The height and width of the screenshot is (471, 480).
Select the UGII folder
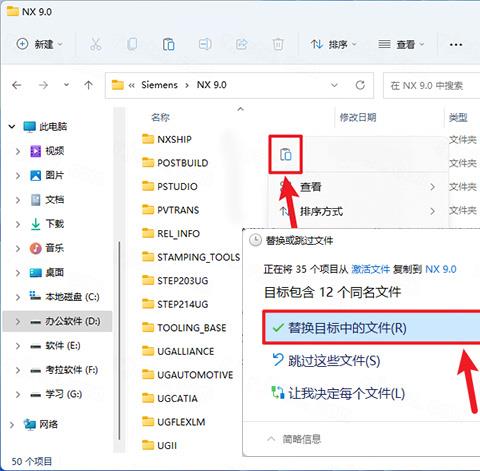(x=159, y=446)
